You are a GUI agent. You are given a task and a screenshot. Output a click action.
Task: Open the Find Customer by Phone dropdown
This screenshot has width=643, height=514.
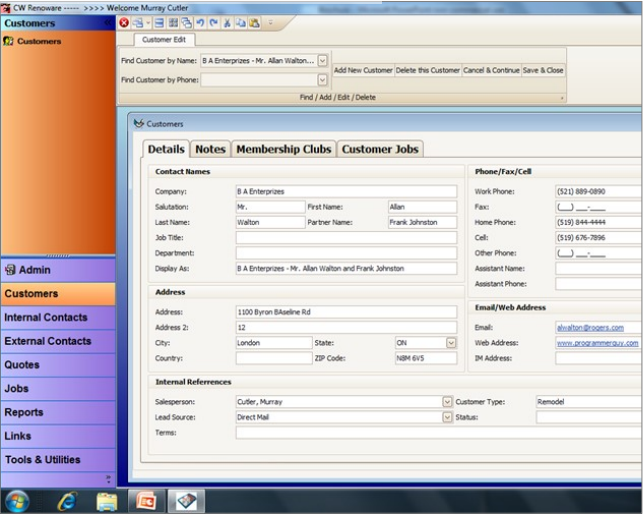(x=322, y=80)
